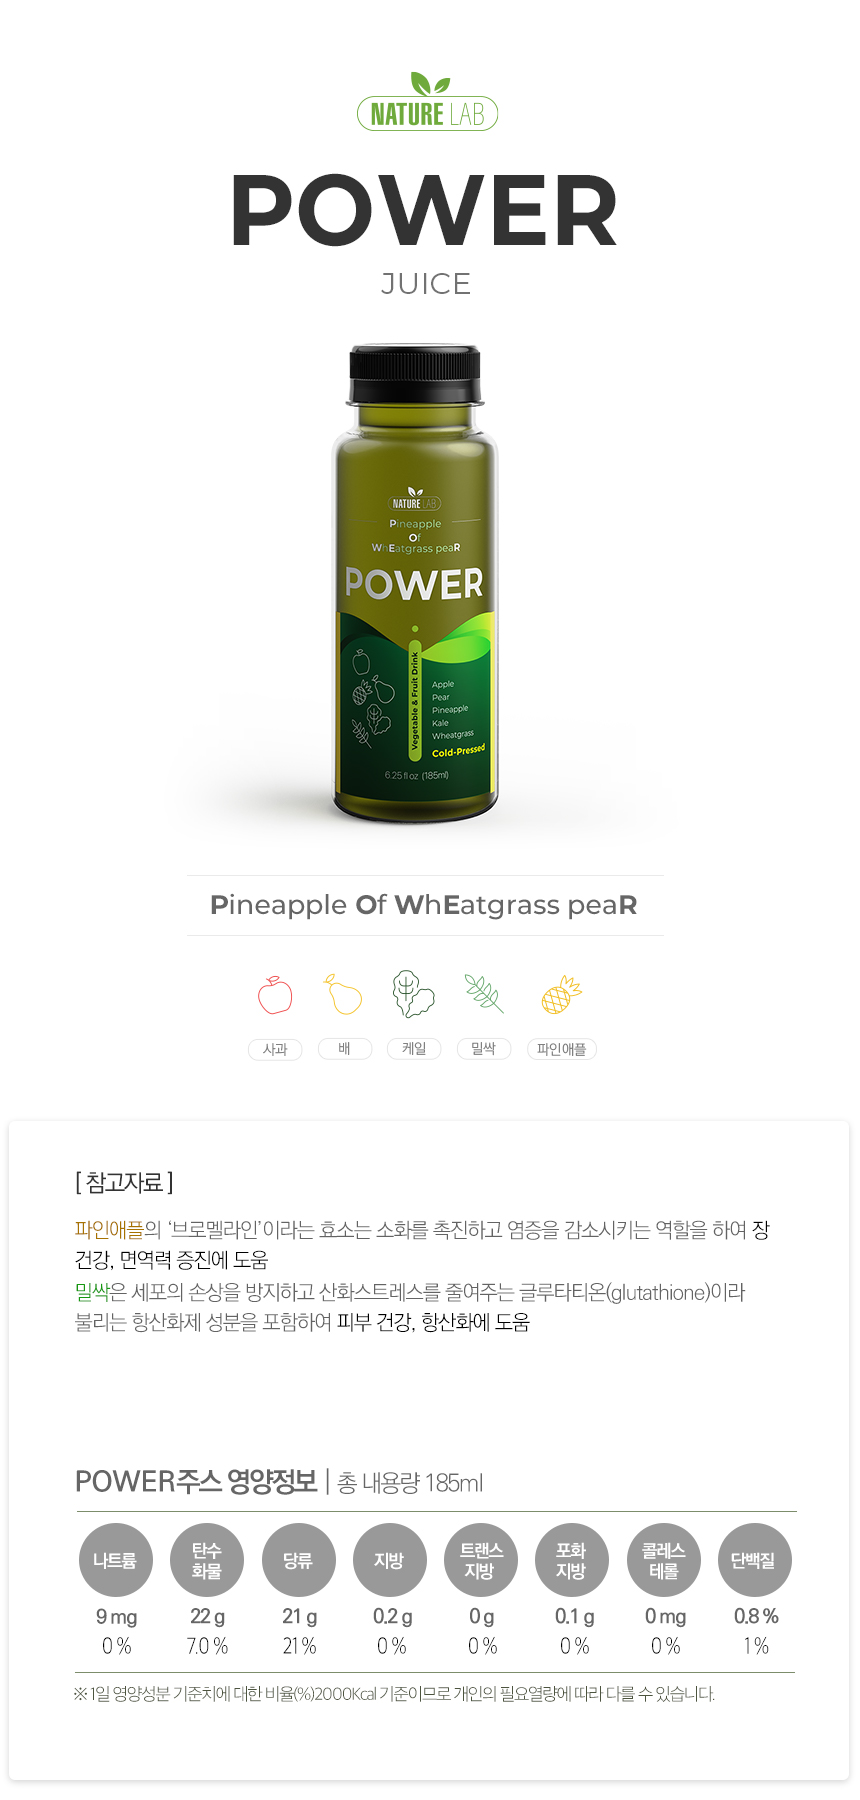The image size is (860, 1800).
Task: Click the 단백질 nutrition circle
Action: [755, 1560]
